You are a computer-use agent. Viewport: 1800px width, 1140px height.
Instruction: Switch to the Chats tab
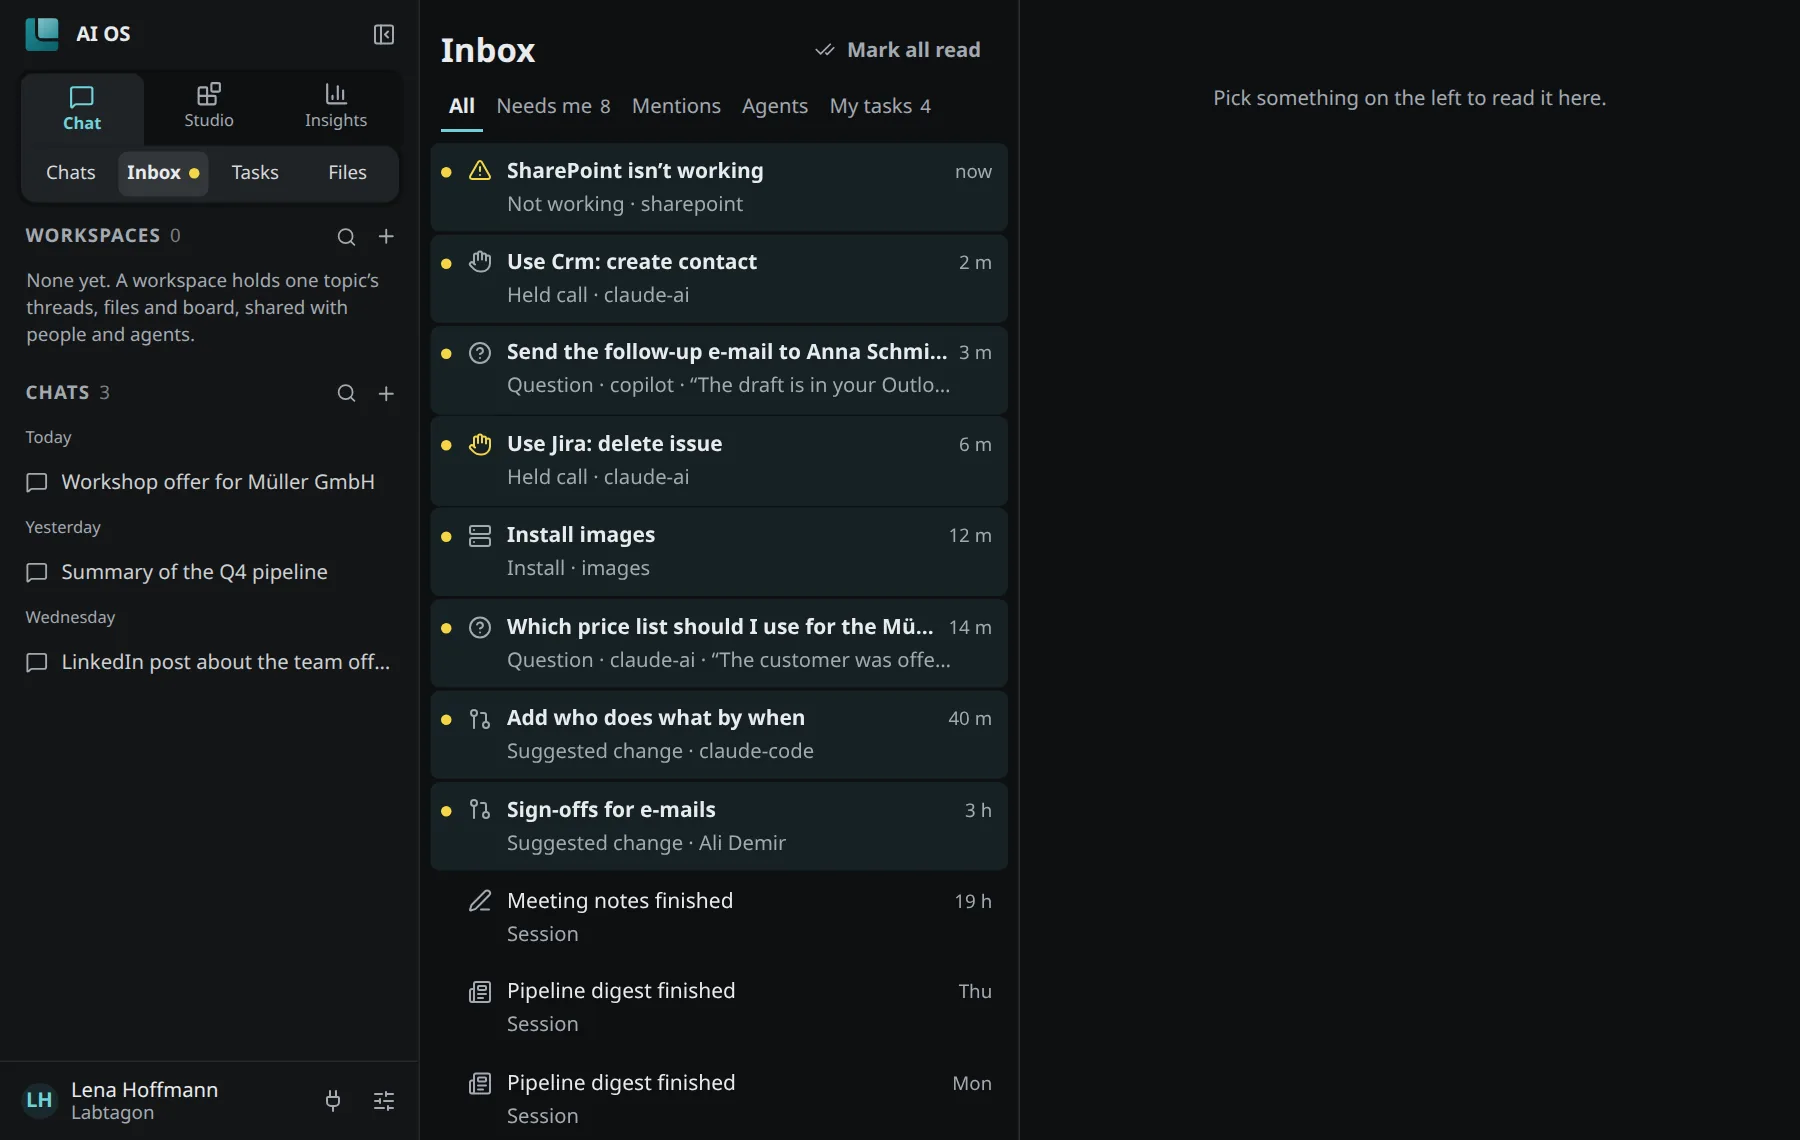point(71,173)
